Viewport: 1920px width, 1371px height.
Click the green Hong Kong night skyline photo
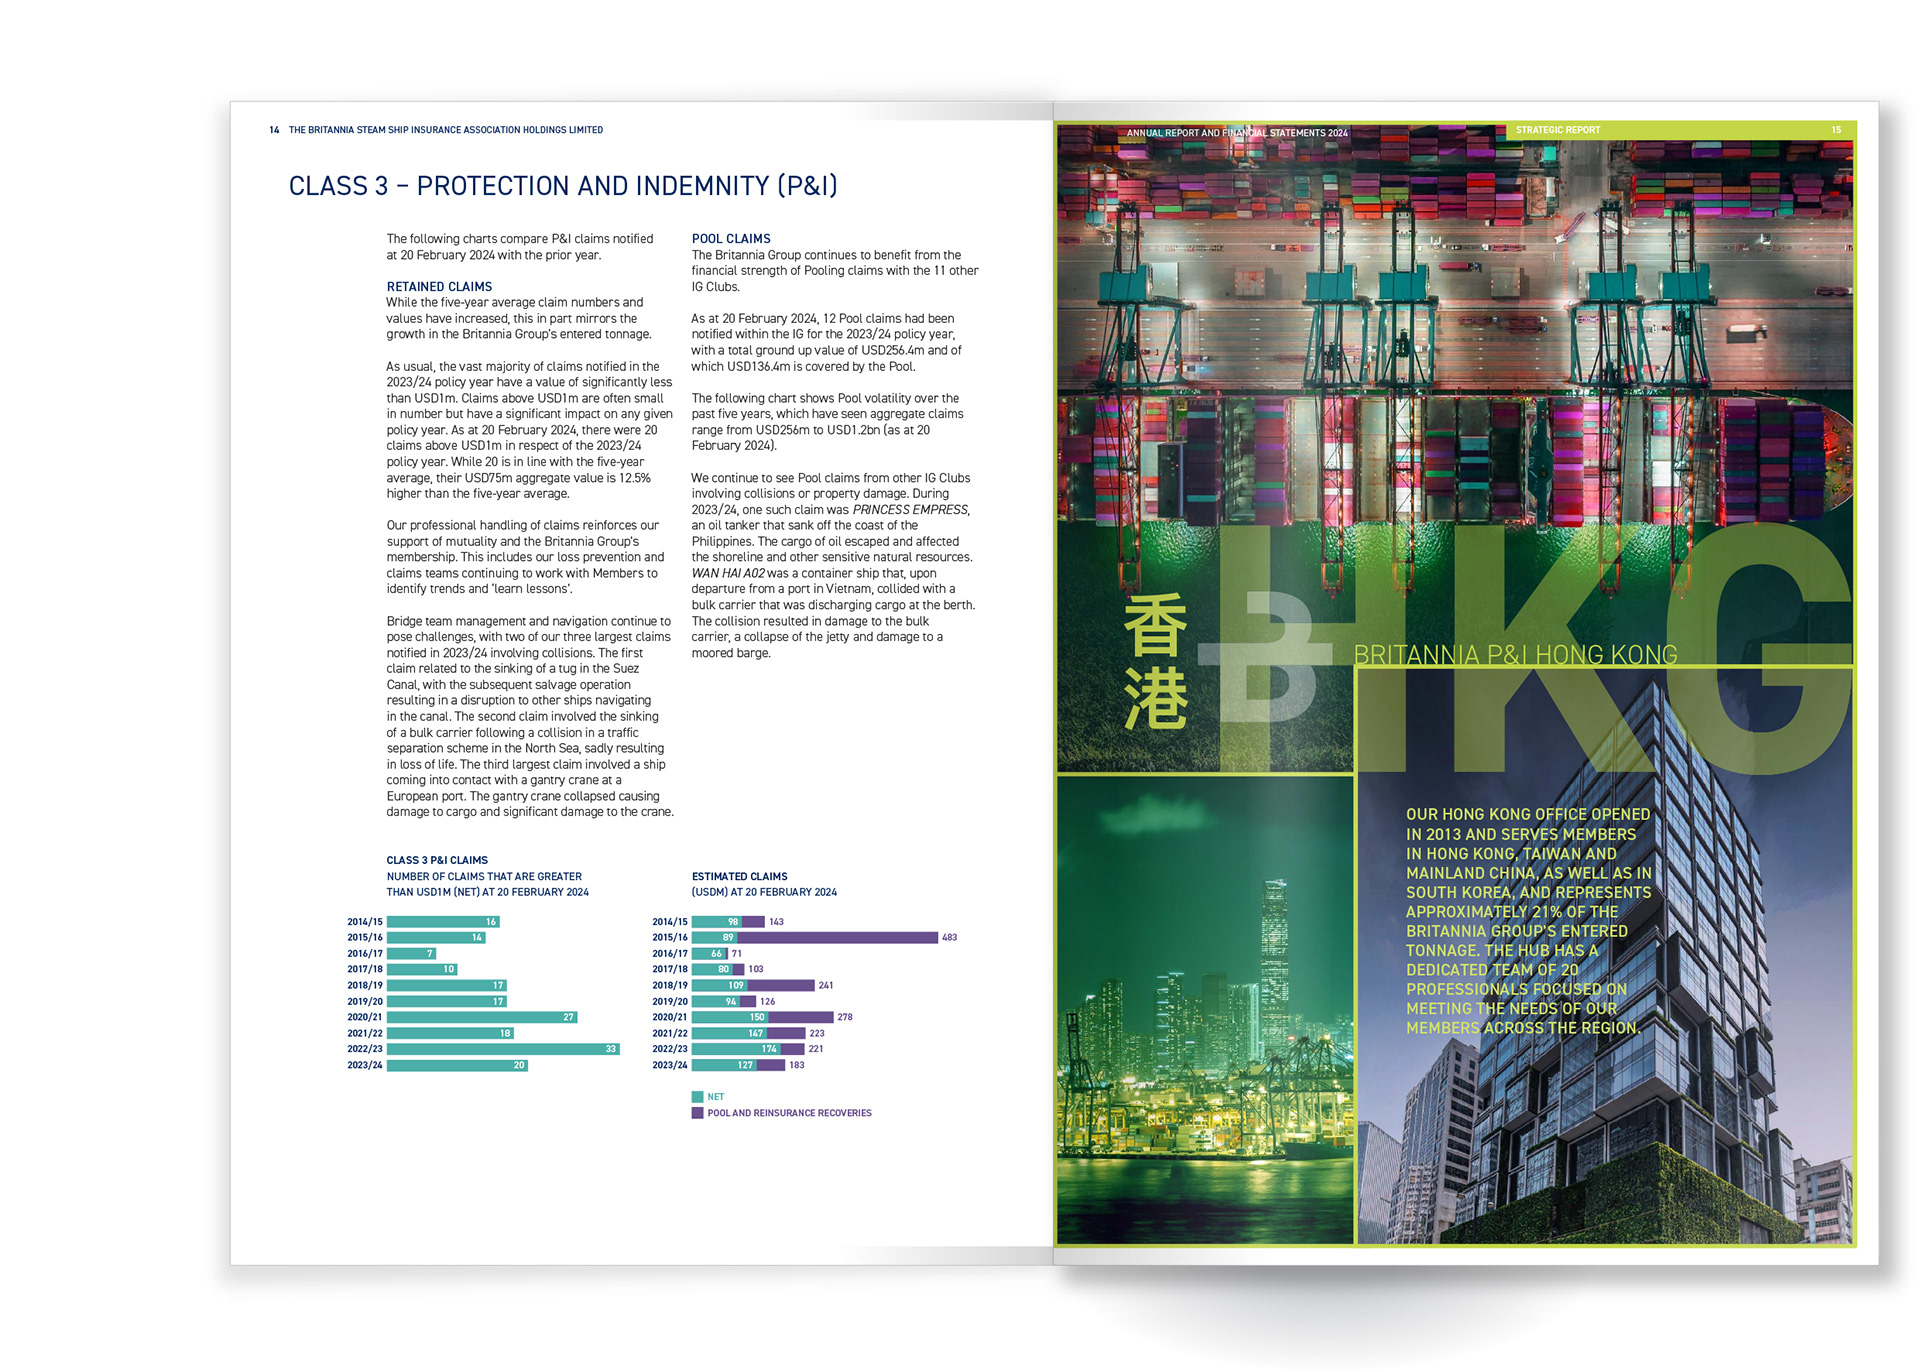1205,1010
